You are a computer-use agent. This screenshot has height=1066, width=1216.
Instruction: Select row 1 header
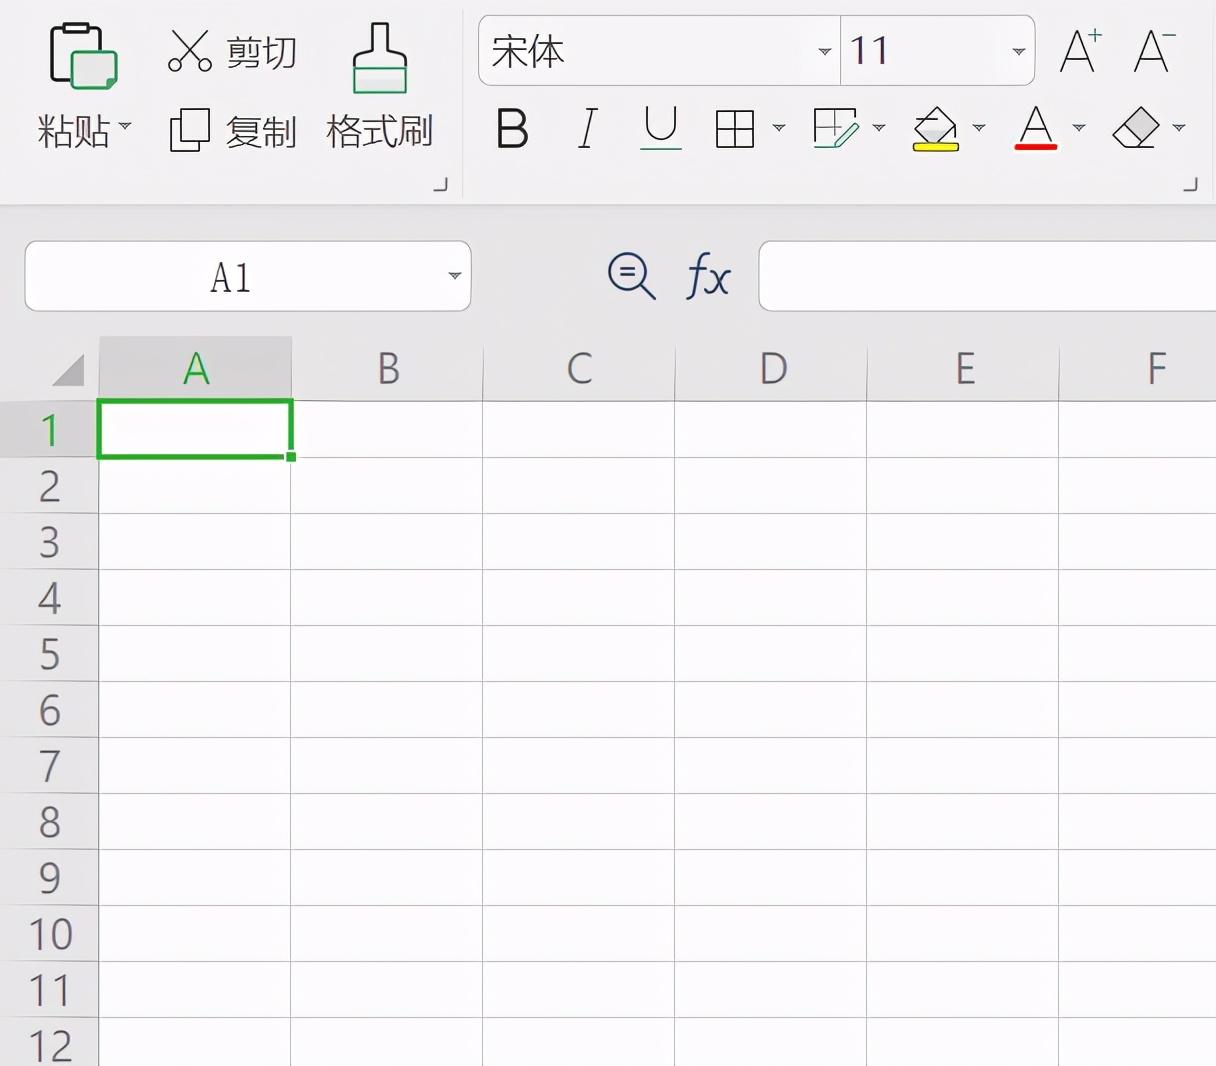pos(49,430)
